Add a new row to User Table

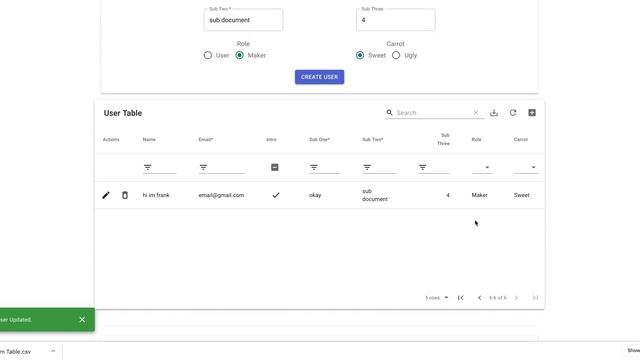[532, 113]
